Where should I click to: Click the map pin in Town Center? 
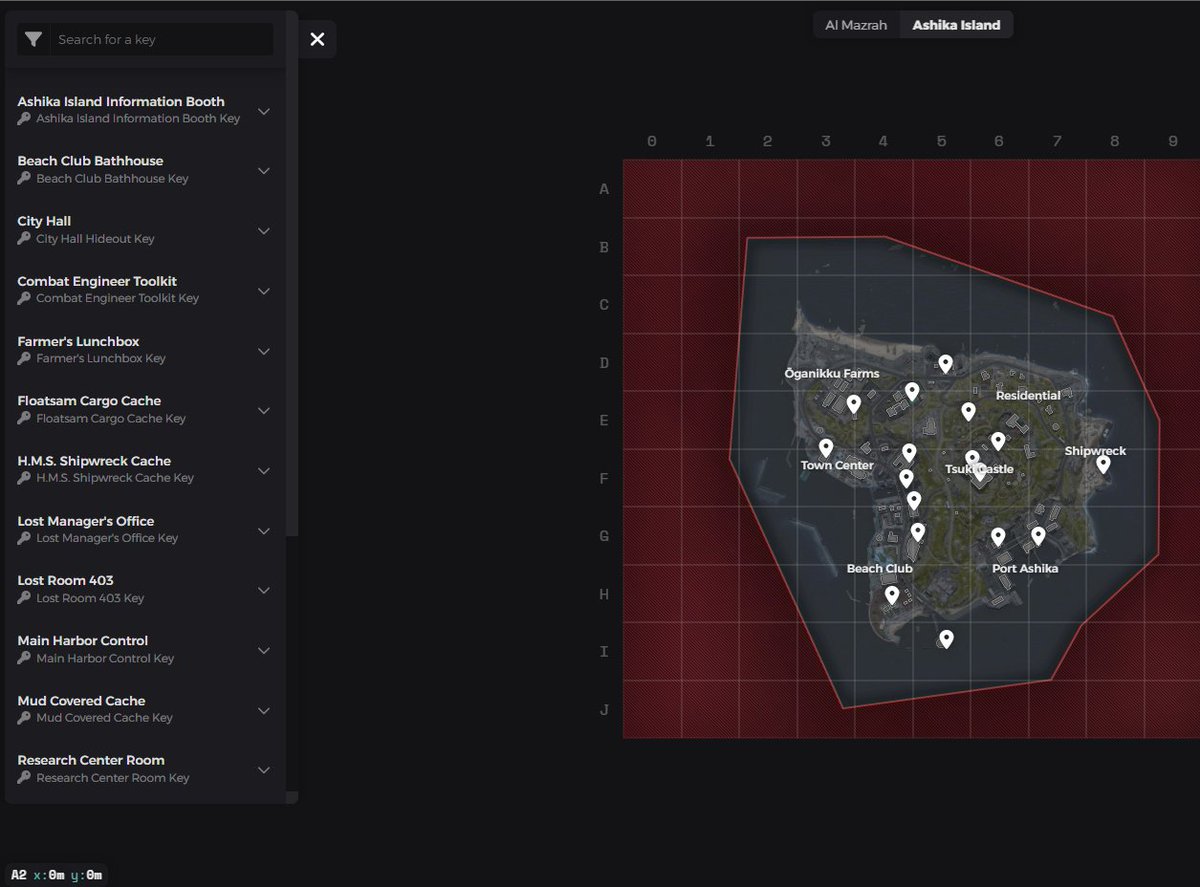(826, 448)
